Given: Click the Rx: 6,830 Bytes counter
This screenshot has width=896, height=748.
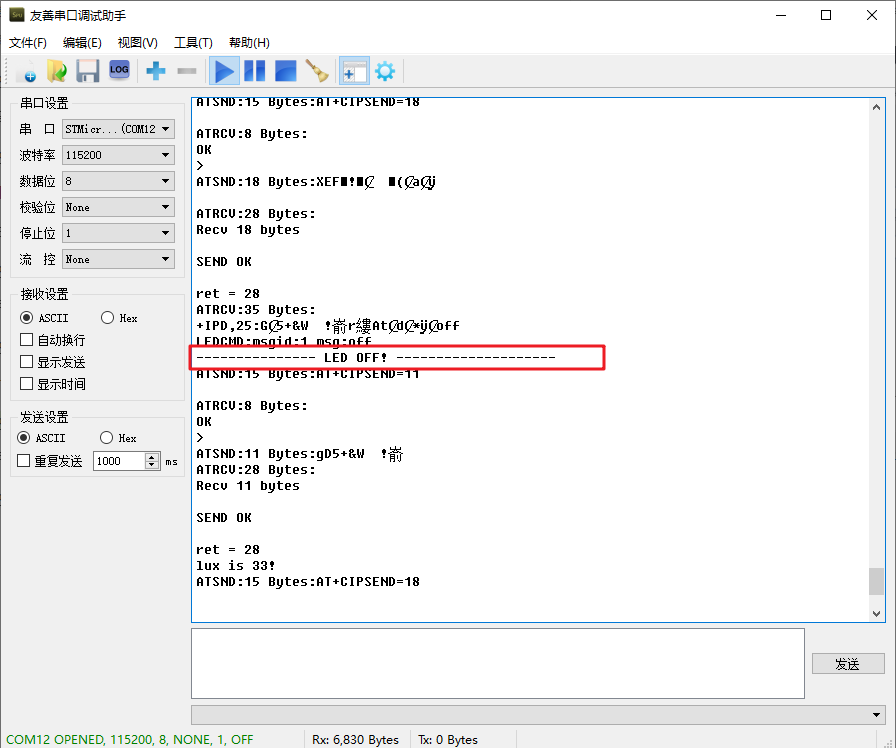Looking at the screenshot, I should [x=355, y=739].
